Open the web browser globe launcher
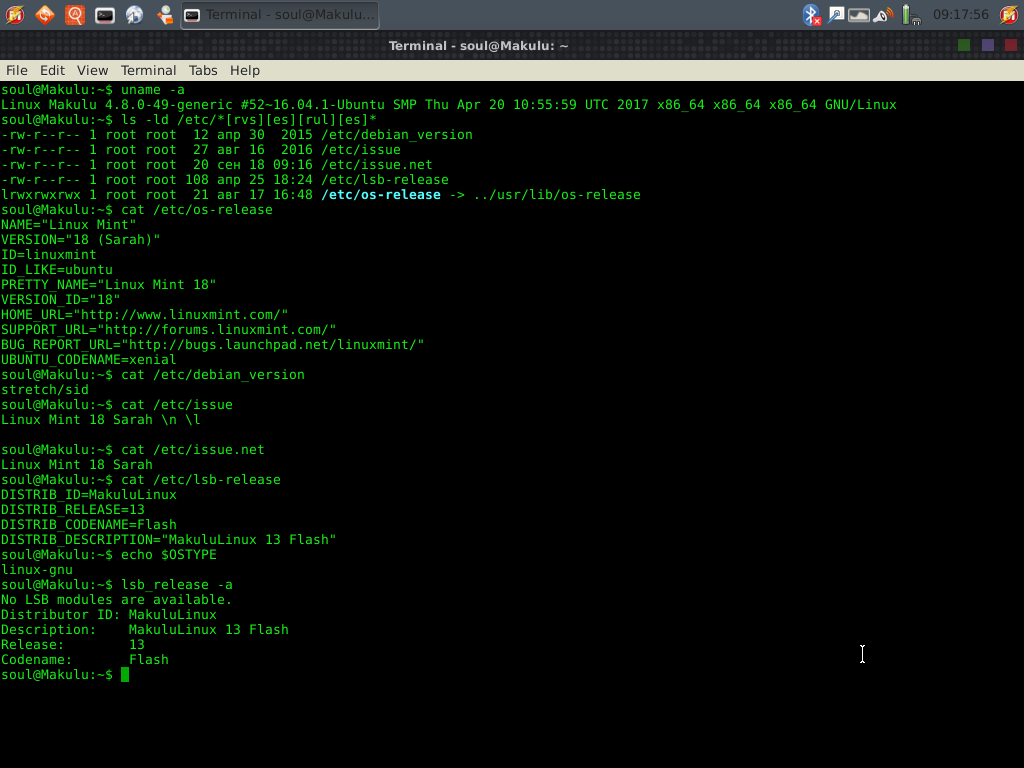 (x=135, y=14)
